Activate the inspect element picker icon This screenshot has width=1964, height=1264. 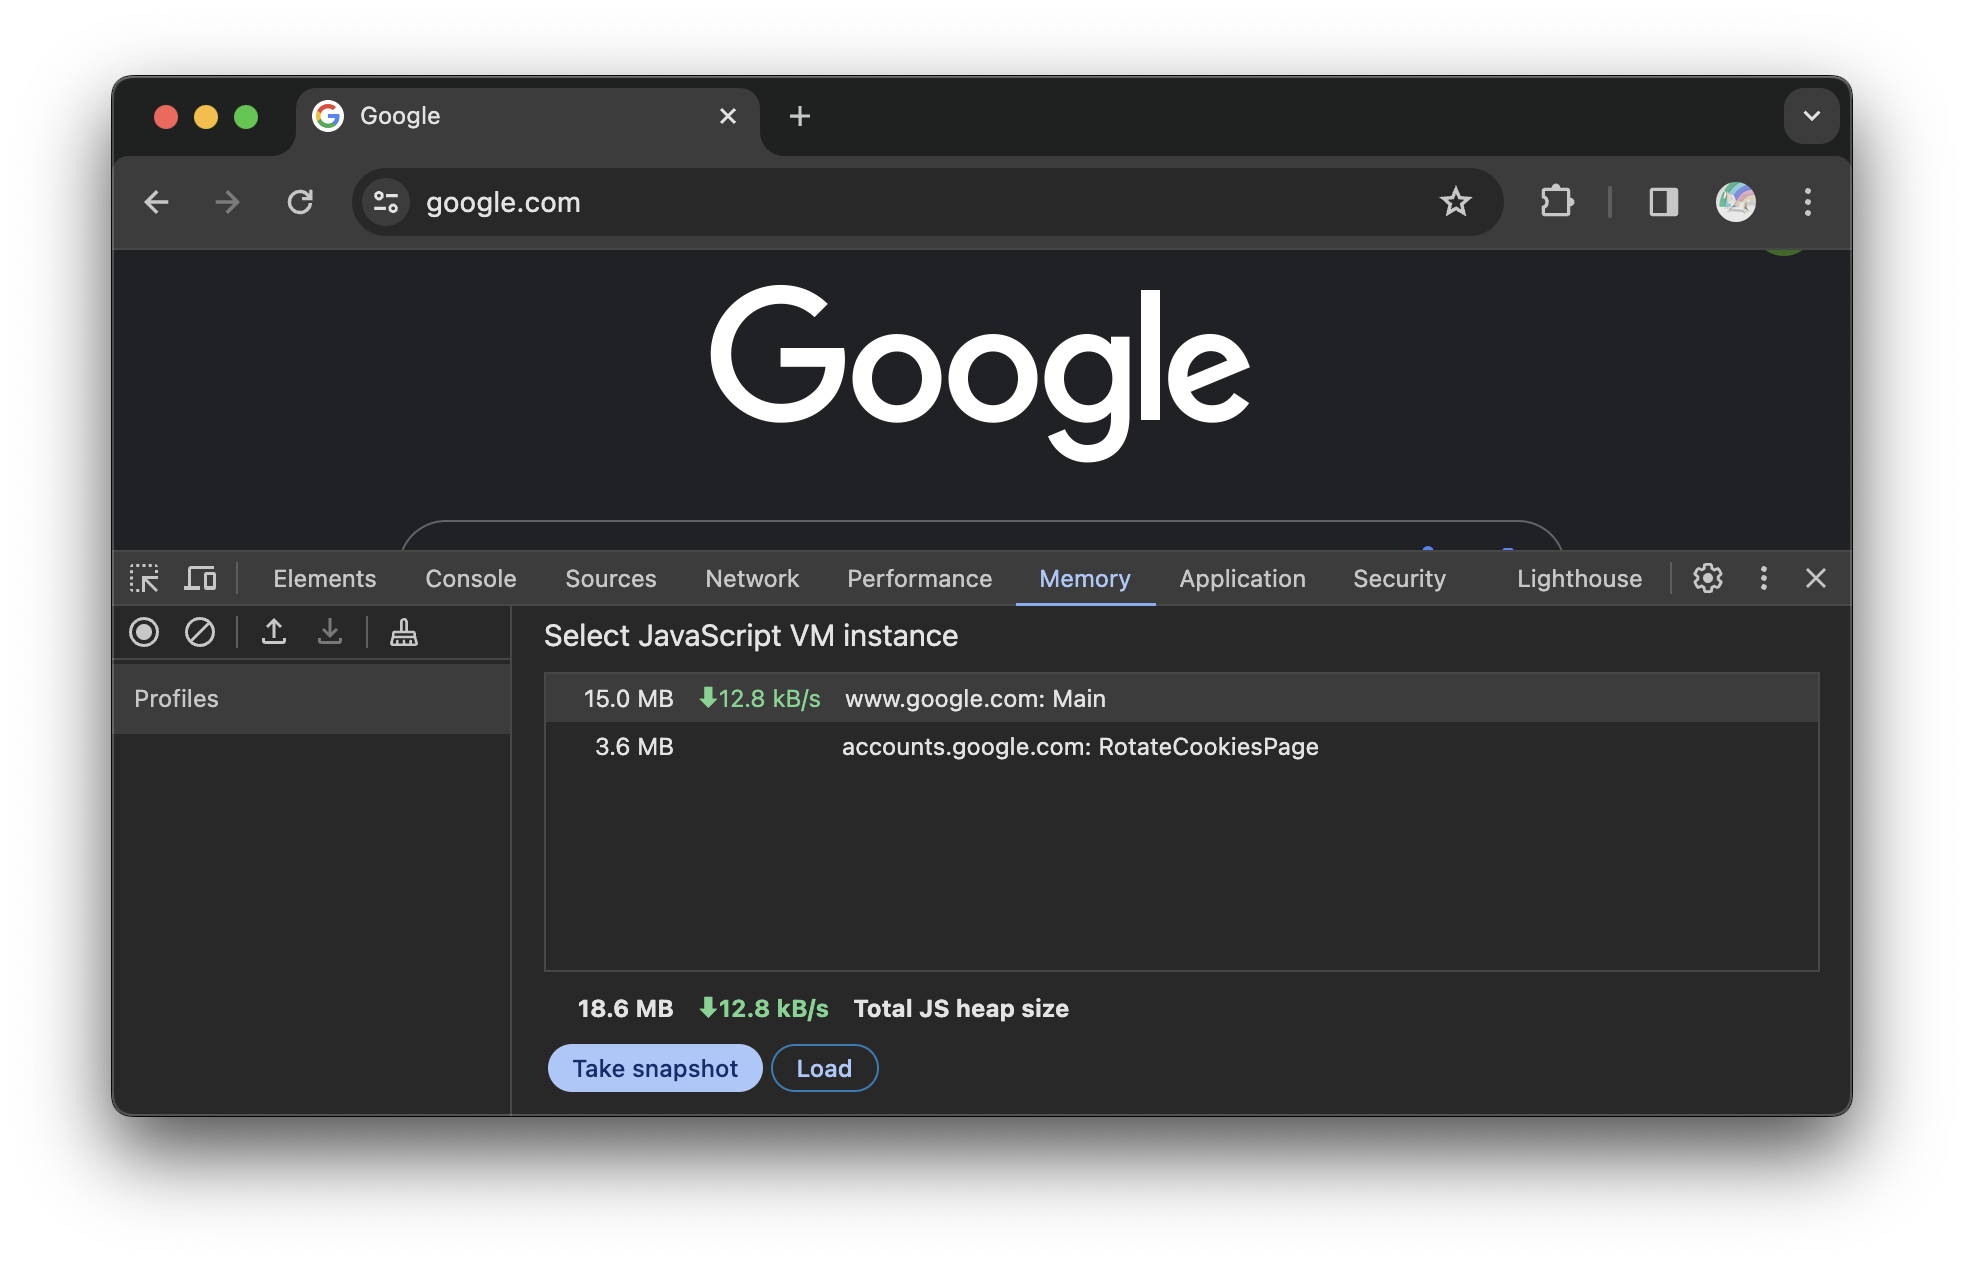(144, 578)
